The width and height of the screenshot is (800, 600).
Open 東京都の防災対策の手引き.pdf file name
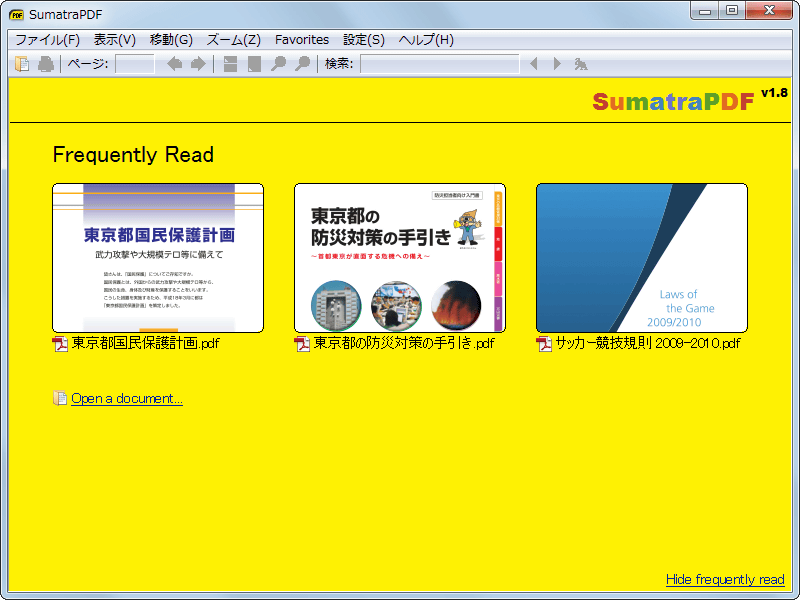[404, 343]
